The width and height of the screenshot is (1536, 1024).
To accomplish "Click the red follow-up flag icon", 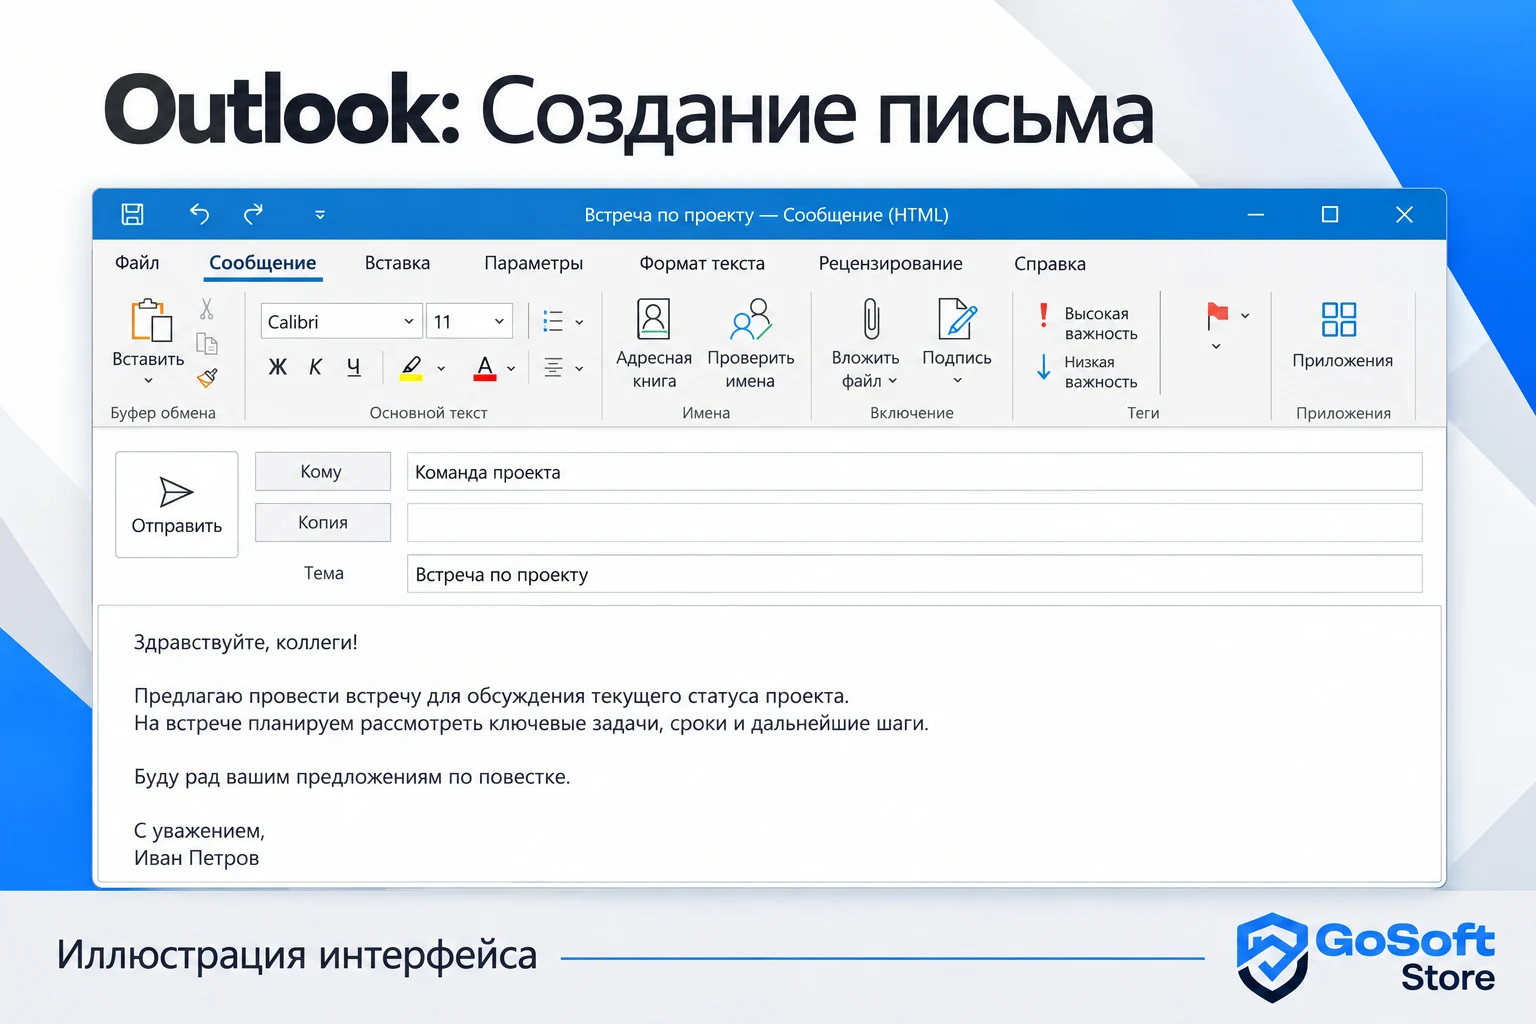I will (1217, 316).
